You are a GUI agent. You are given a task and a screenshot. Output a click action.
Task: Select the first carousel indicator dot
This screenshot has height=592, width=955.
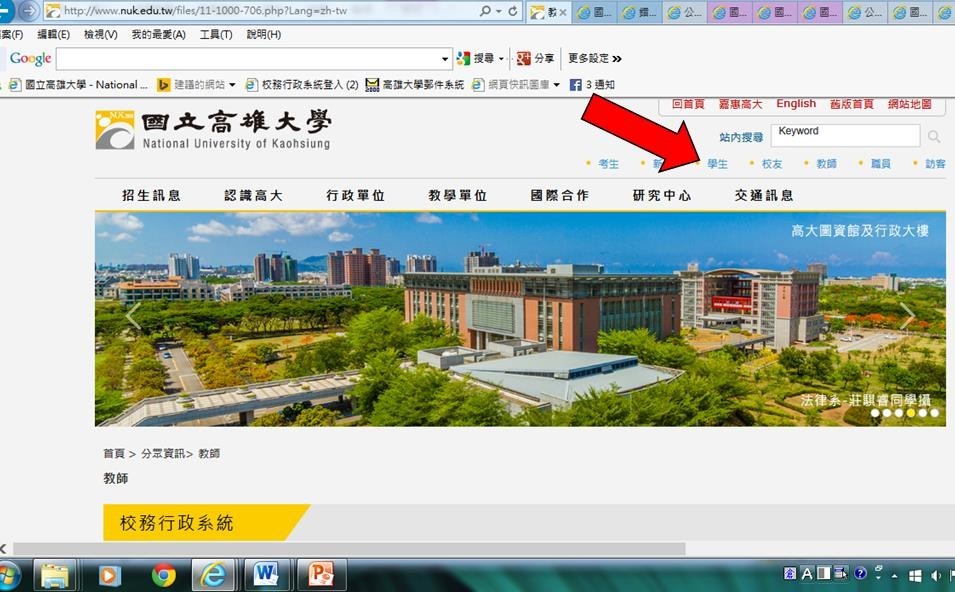point(875,412)
